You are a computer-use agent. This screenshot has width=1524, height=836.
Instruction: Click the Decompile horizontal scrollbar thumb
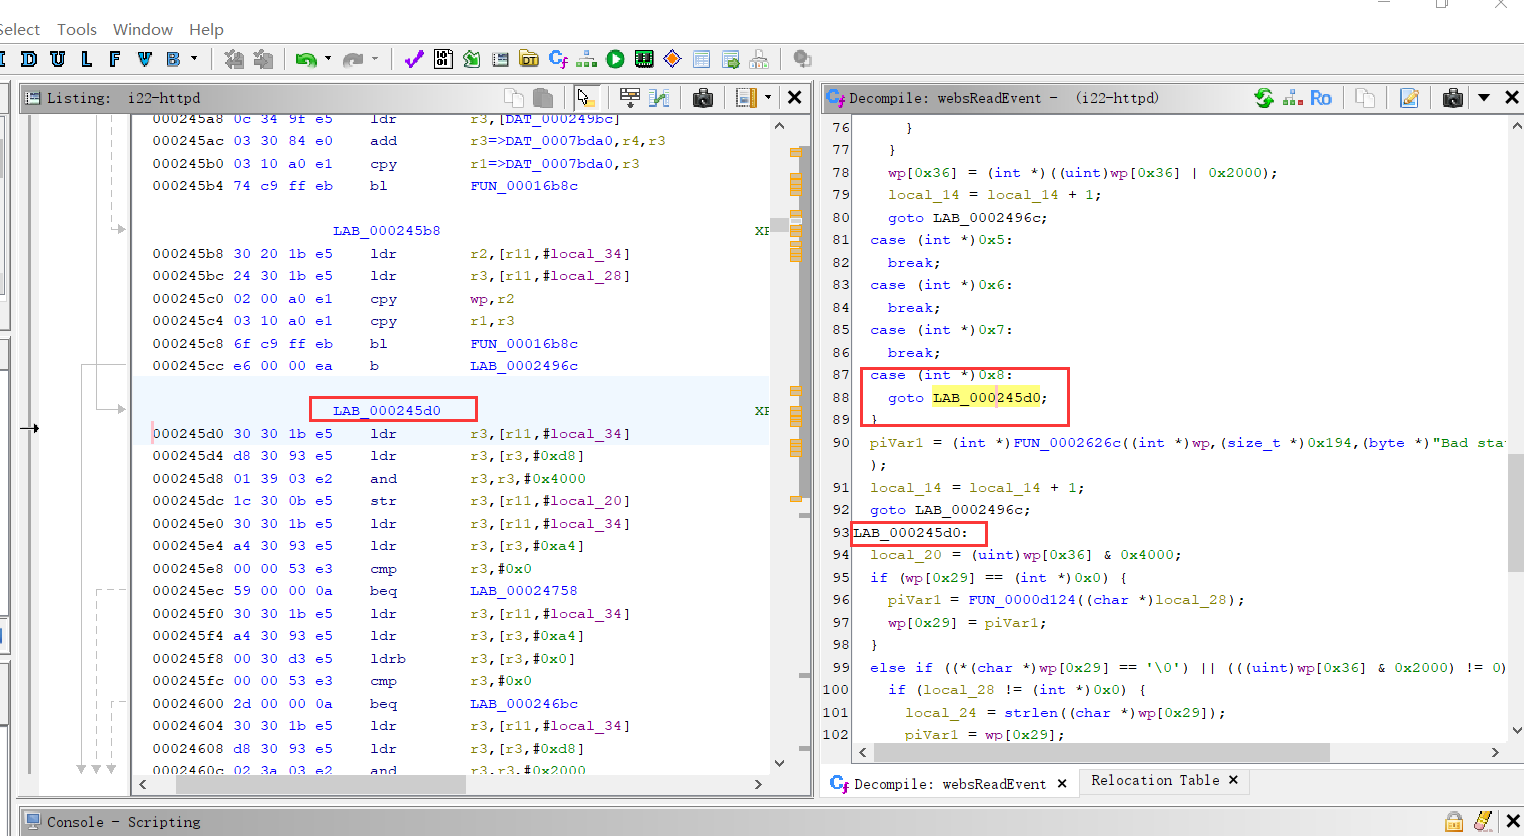(1100, 752)
